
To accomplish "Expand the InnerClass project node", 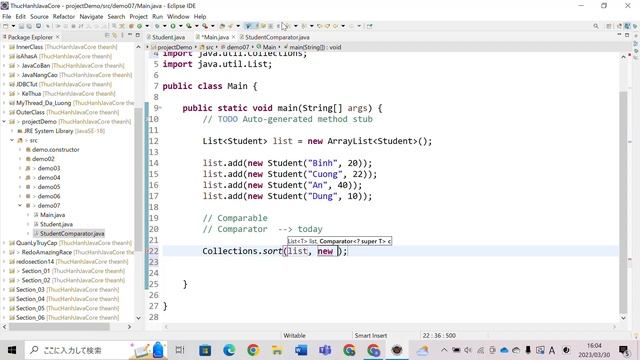I will 4,47.
